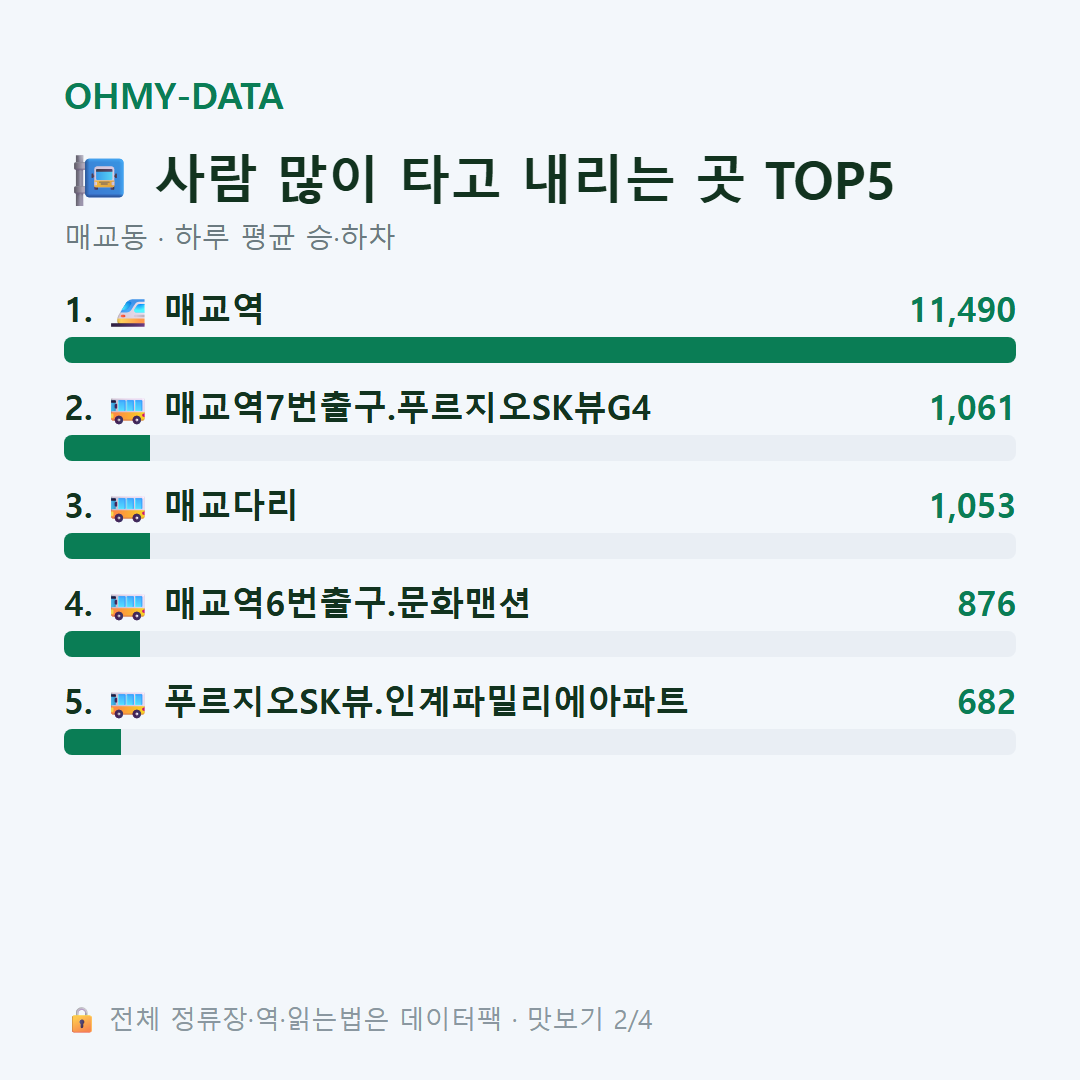Click the bus icon beside 푸르지오SK뷰.인계파밀리에아파트
This screenshot has height=1080, width=1080.
click(x=128, y=704)
